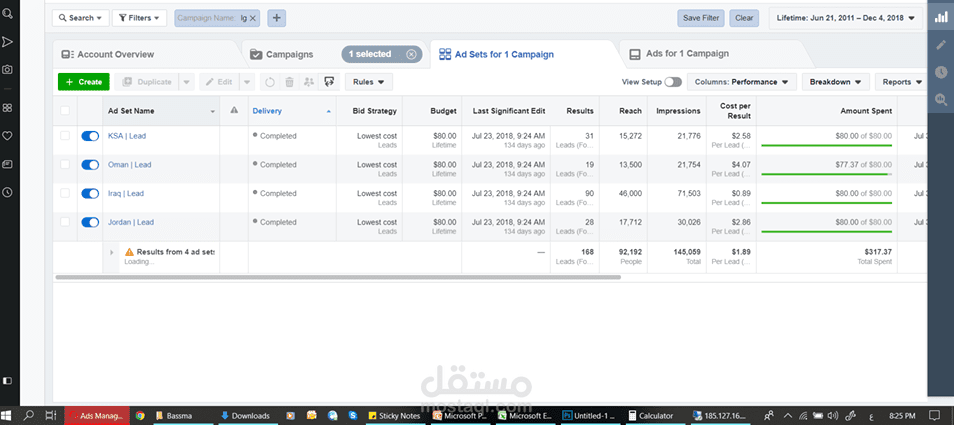
Task: Toggle off the Iraq | Lead ad set
Action: (x=90, y=193)
